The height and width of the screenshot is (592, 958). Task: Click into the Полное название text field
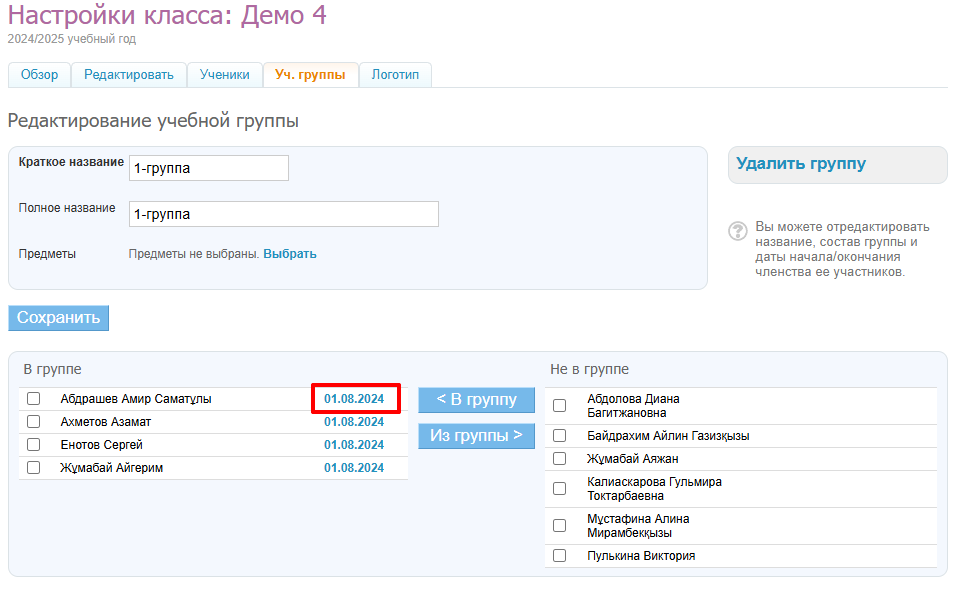coord(284,214)
